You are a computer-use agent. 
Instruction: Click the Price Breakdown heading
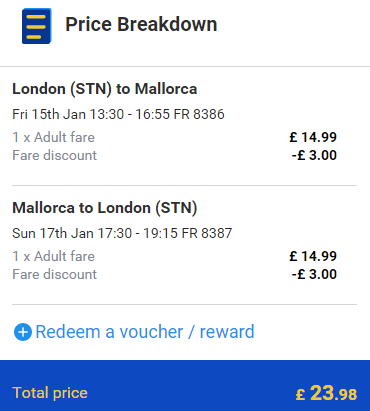[141, 24]
